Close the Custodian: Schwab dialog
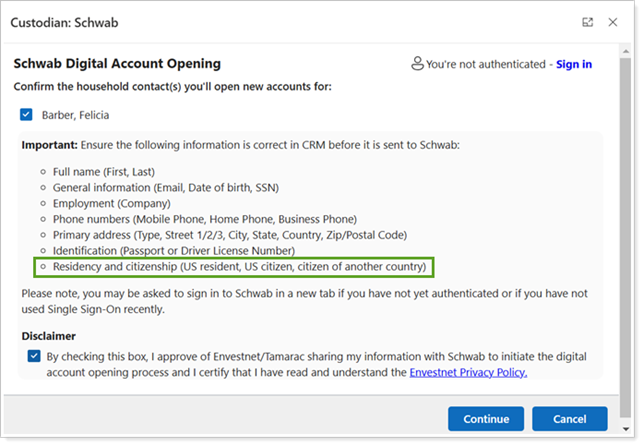This screenshot has width=643, height=446. 613,22
